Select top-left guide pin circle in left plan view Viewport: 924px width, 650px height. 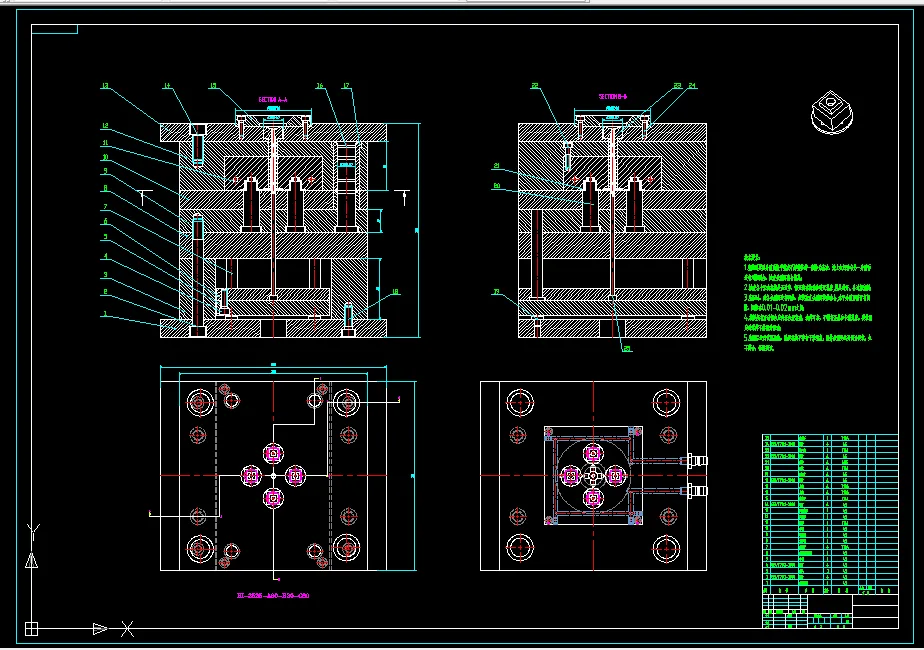[x=200, y=402]
